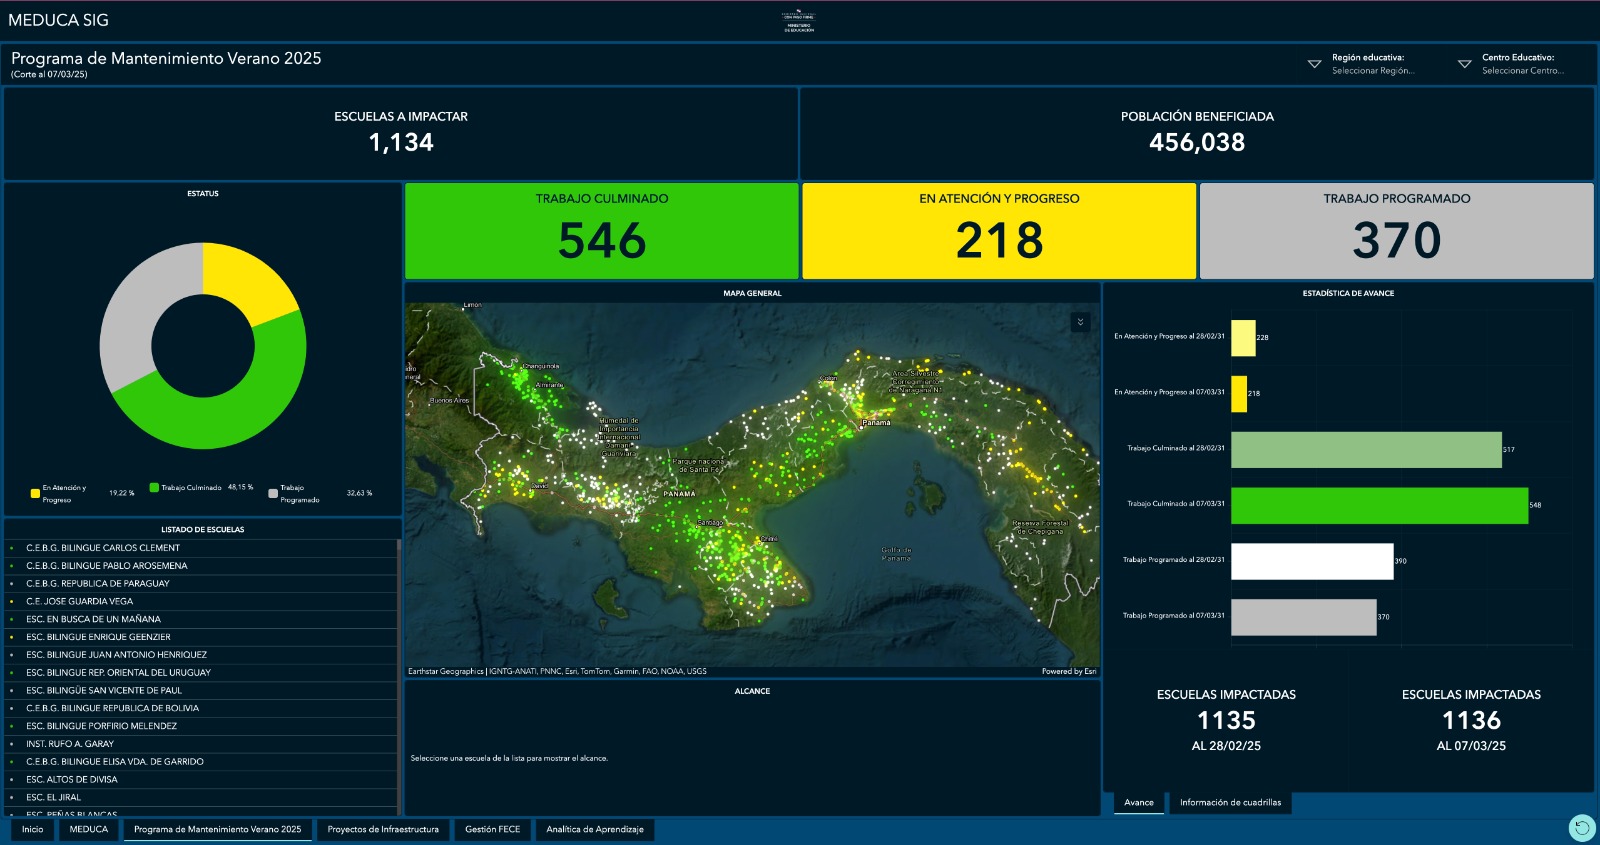The image size is (1600, 845).
Task: Select ESC. BILINGUE ENRIQUE GEENZIER row
Action: tap(201, 637)
